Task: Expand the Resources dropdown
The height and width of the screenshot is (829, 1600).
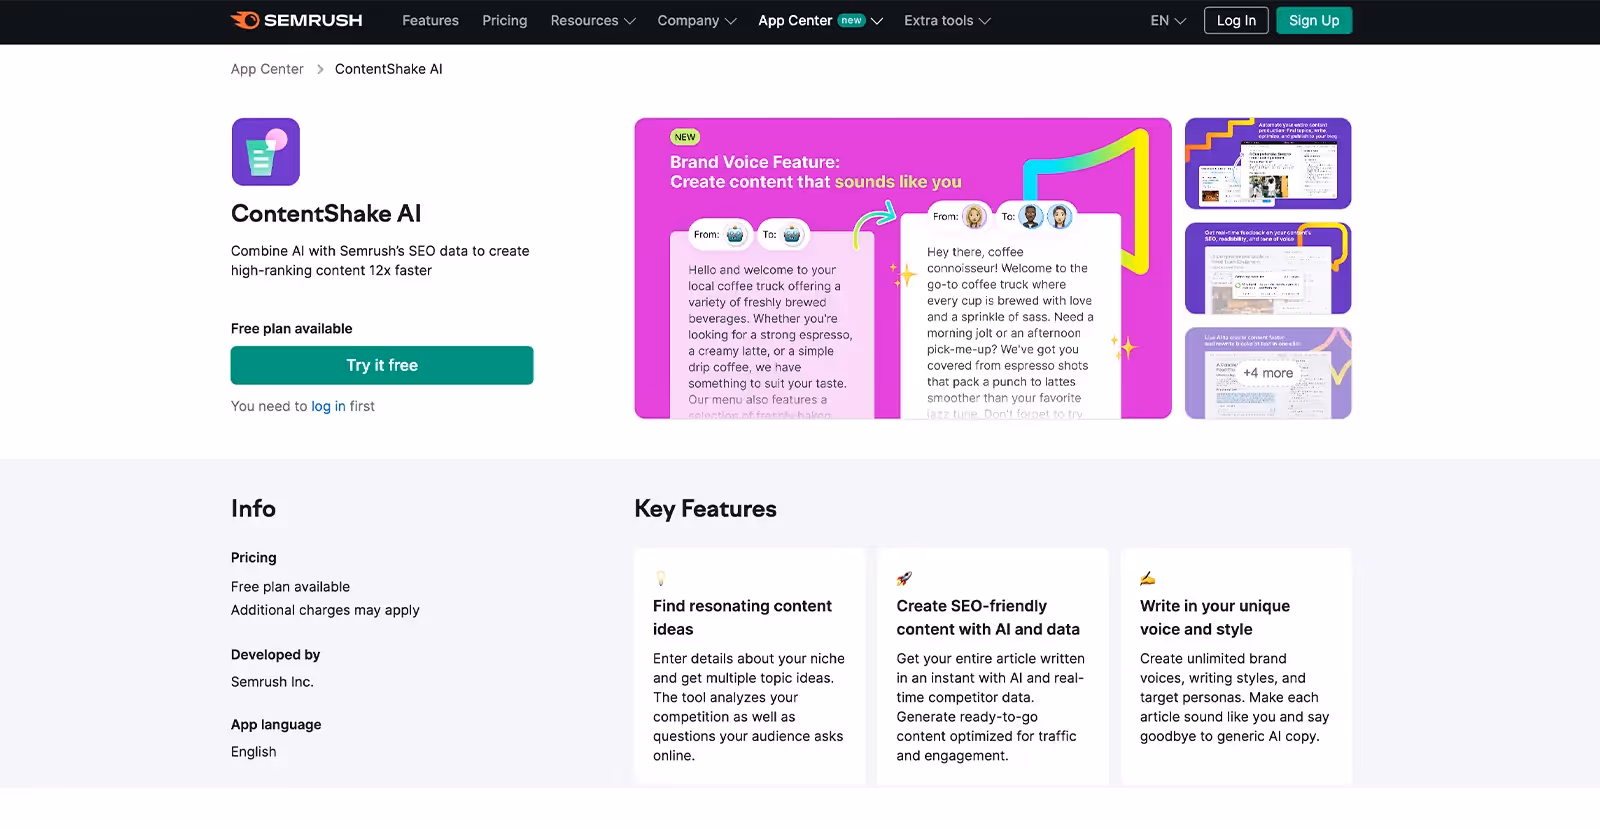Action: pos(593,20)
